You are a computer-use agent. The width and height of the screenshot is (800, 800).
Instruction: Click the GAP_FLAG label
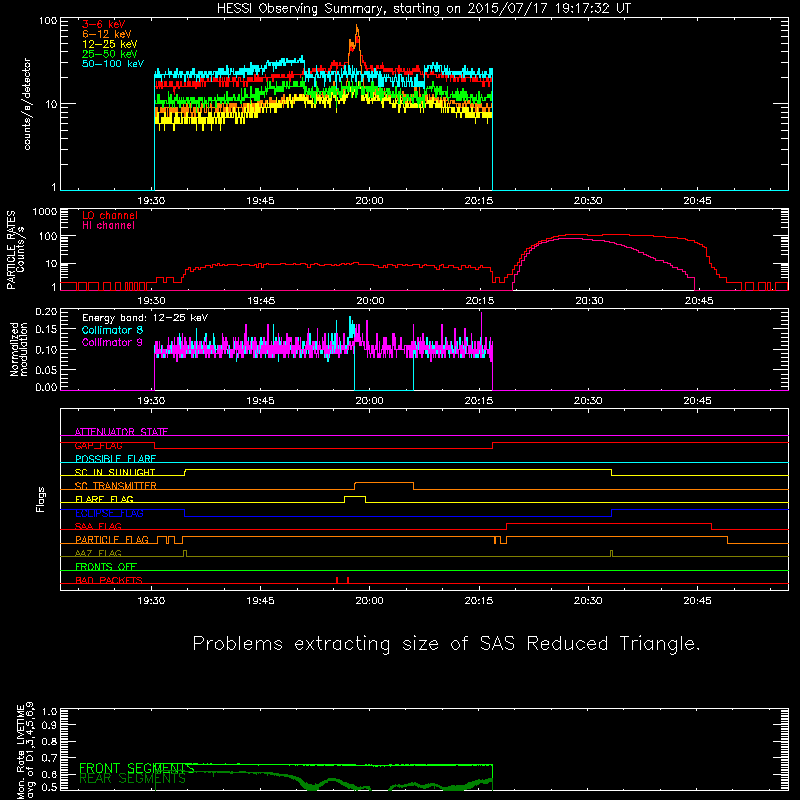pyautogui.click(x=98, y=445)
